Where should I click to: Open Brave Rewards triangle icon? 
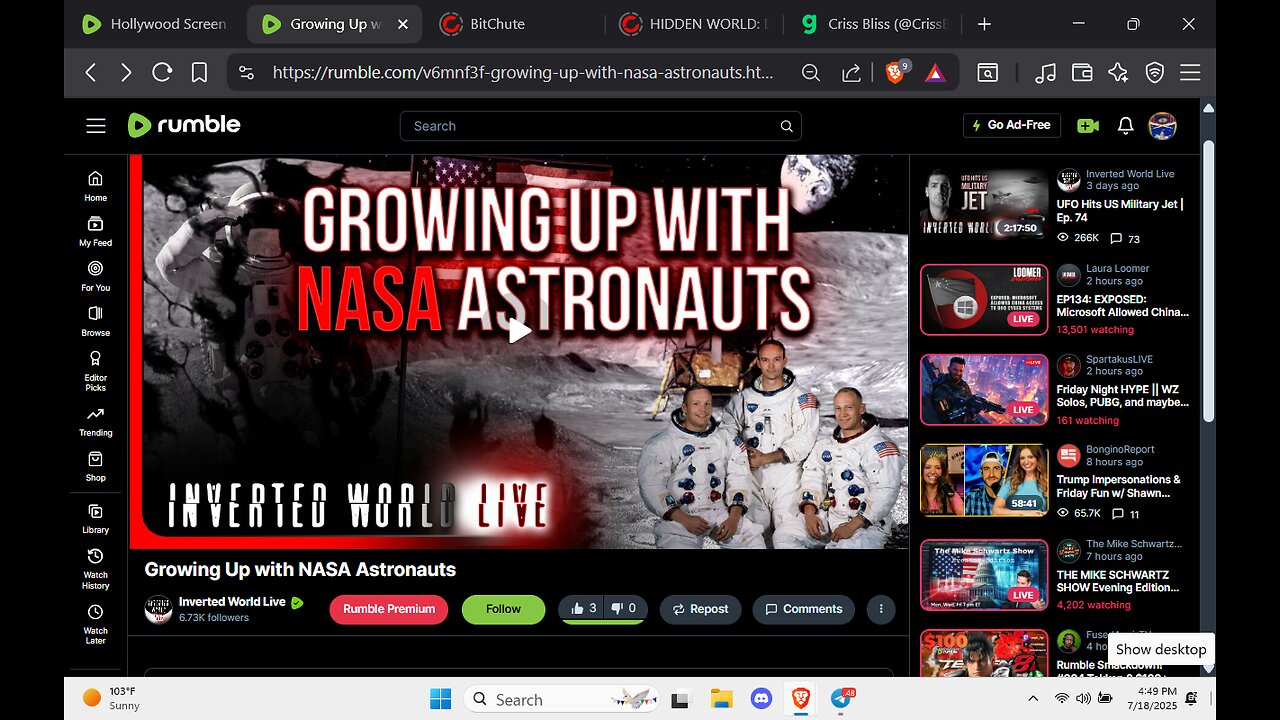934,72
